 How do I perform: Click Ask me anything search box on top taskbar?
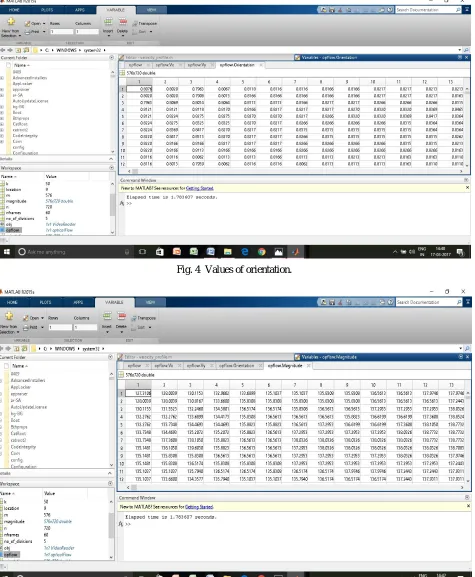(x=74, y=252)
